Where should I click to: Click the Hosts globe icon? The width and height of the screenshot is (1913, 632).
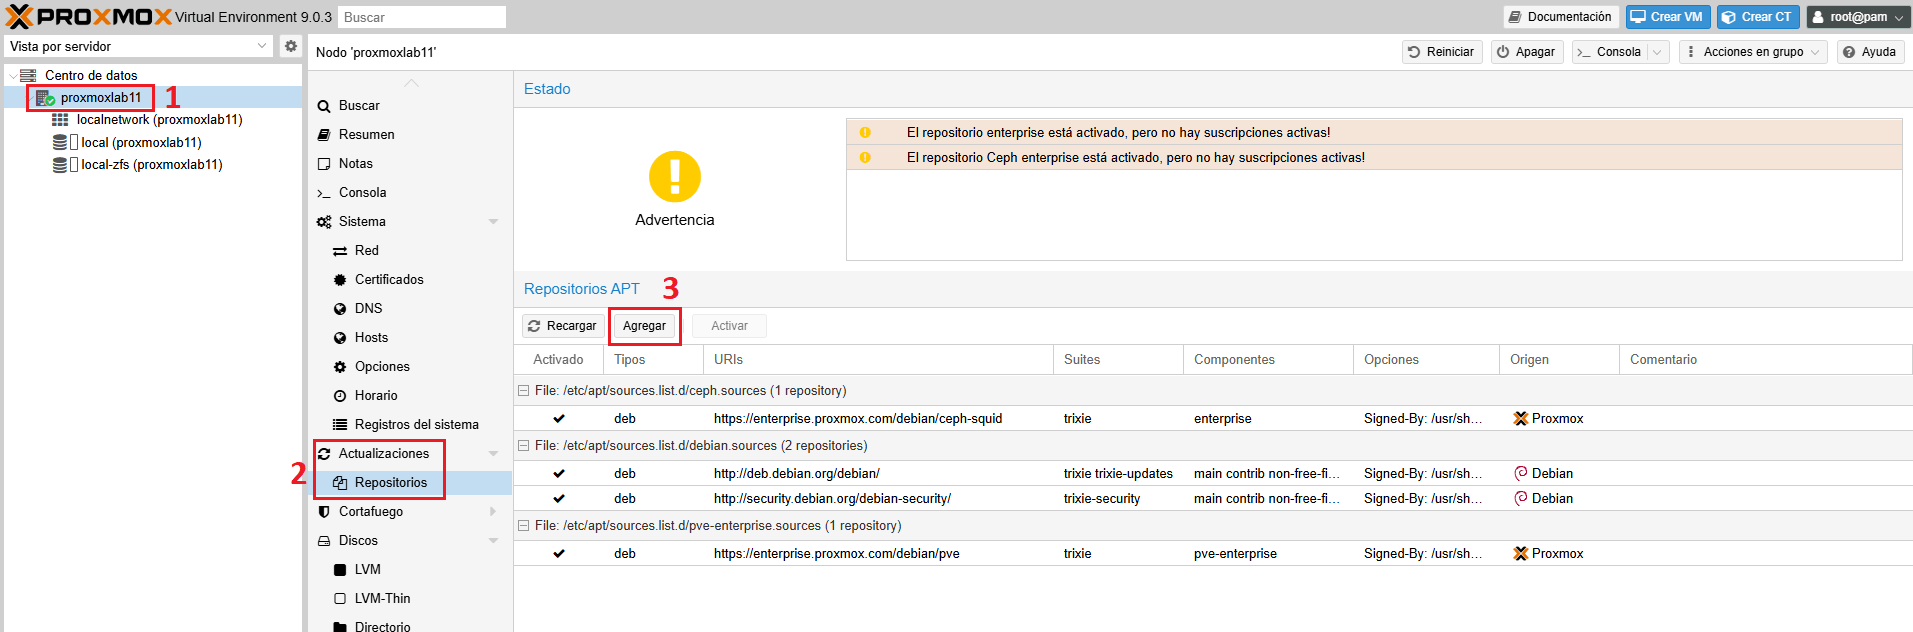click(340, 338)
